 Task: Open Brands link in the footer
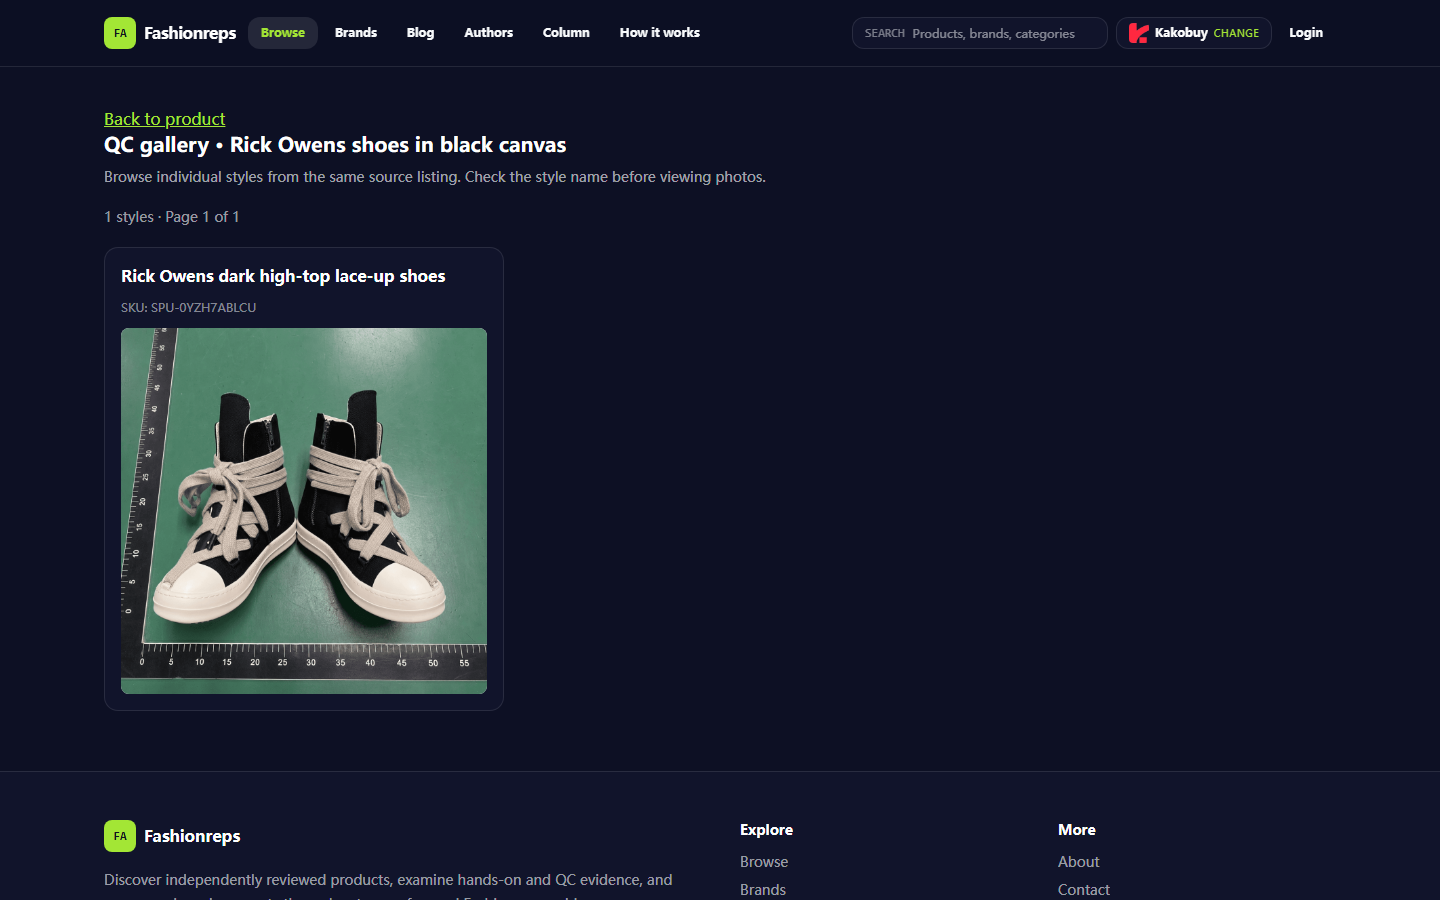click(x=763, y=890)
